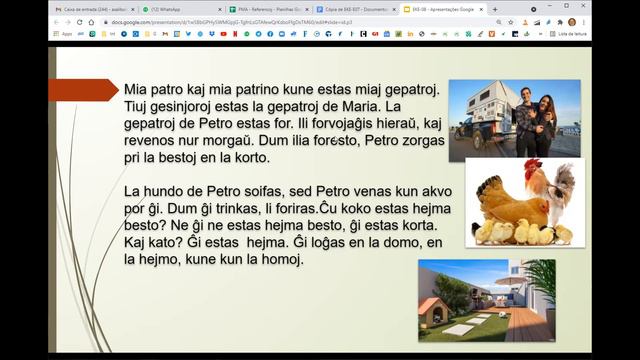Go forward to the next page

click(68, 22)
